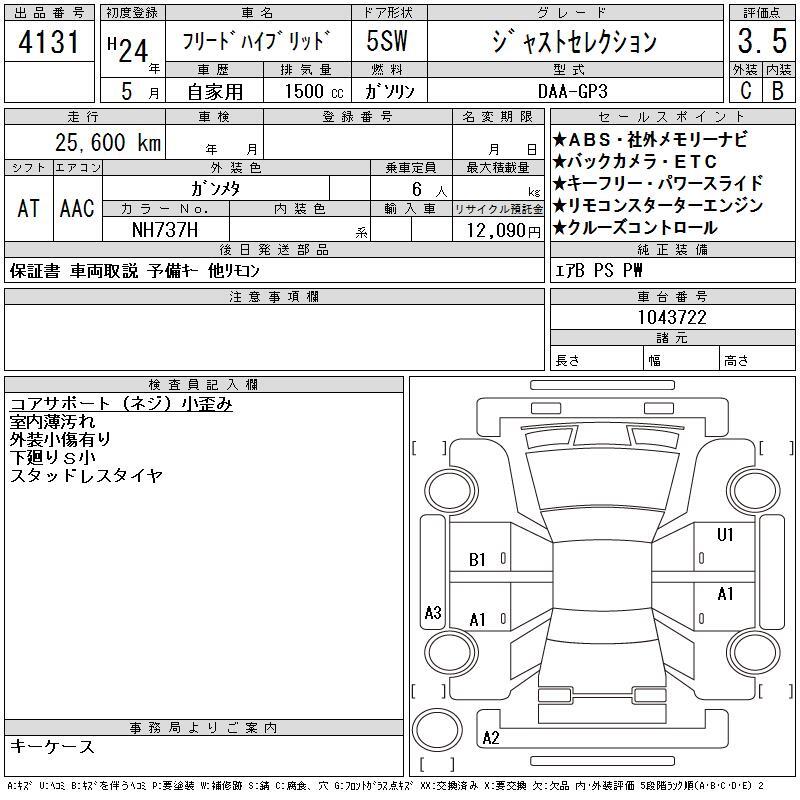Click the 高さ dimension field
Screen dimensions: 800x800
click(757, 360)
